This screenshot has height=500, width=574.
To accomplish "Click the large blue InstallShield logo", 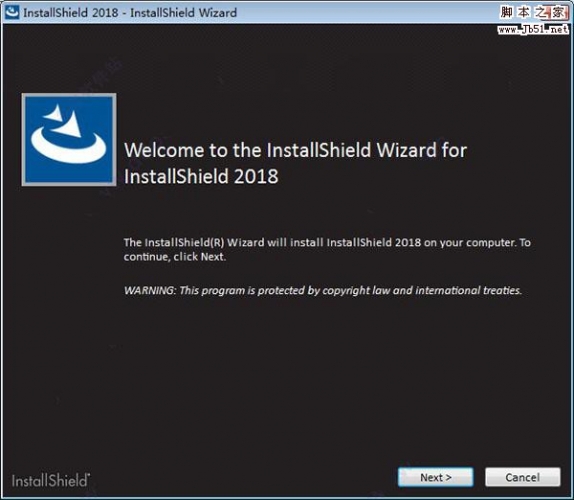I will (69, 139).
